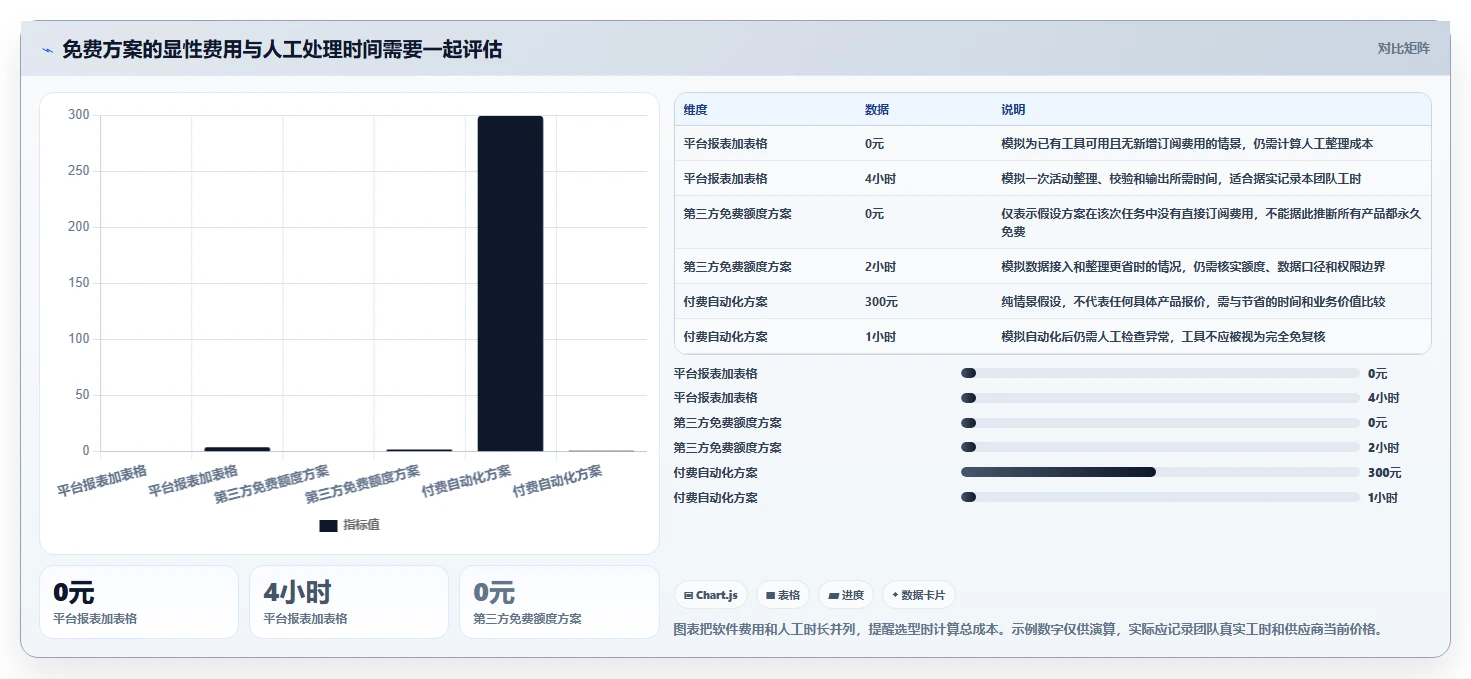Screen dimensions: 1471x679
Task: Click the 付费自动化方案 table cell in the 300元 row
Action: 726,302
